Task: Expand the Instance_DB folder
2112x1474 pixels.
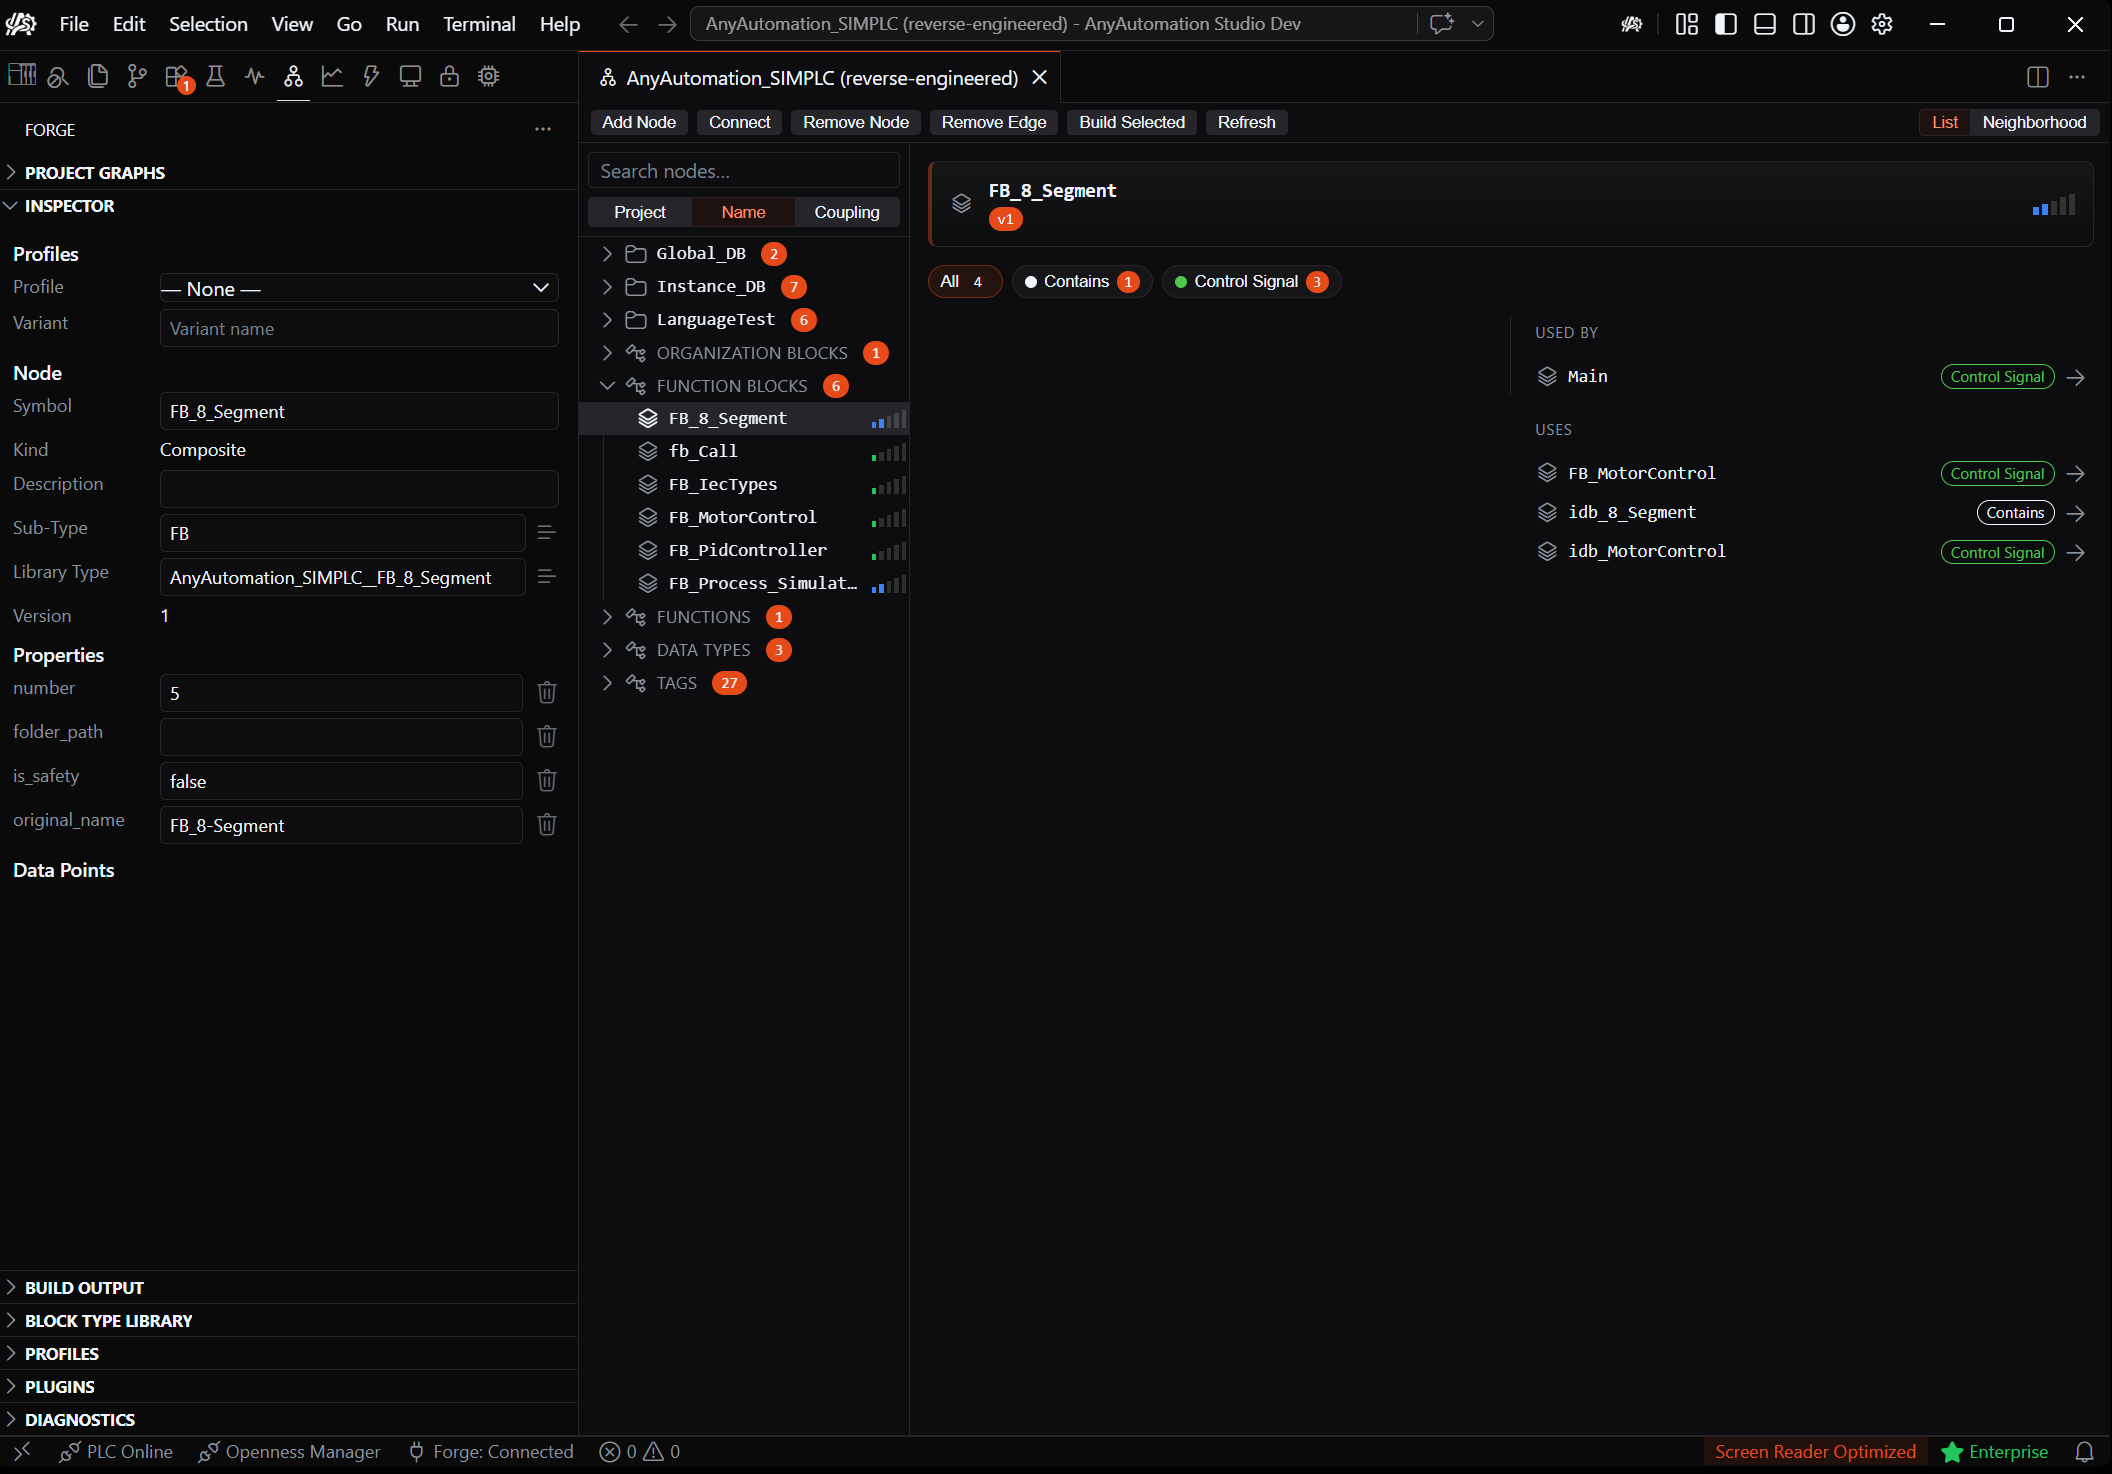Action: pyautogui.click(x=607, y=287)
